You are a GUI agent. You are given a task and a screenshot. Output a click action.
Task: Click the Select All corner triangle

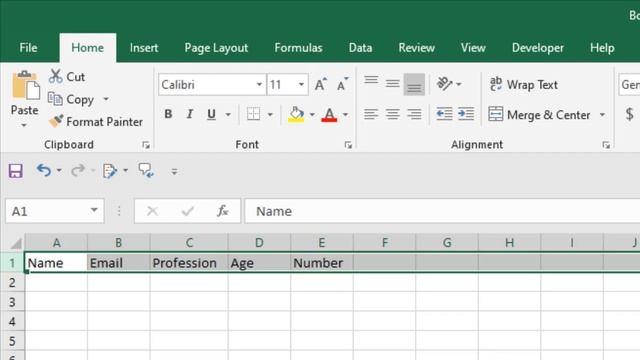pyautogui.click(x=16, y=244)
